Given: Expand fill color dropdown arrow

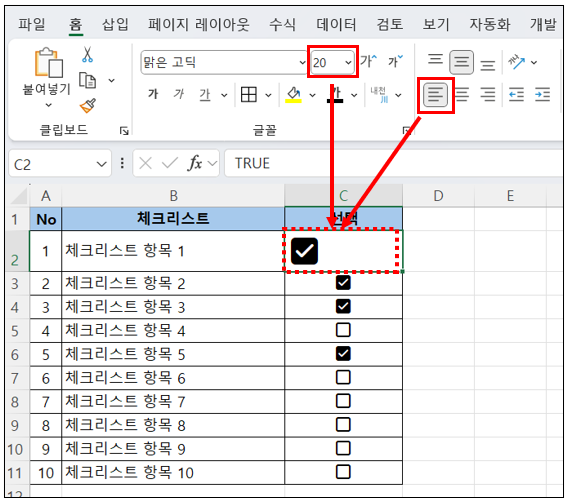Looking at the screenshot, I should coord(312,95).
